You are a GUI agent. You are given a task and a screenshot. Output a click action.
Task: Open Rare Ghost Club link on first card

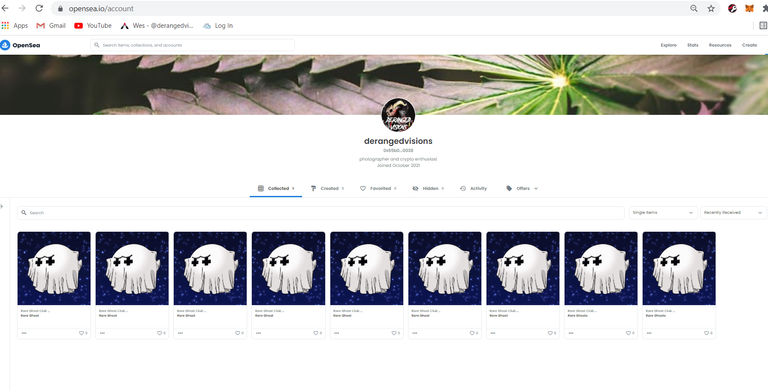(x=35, y=311)
